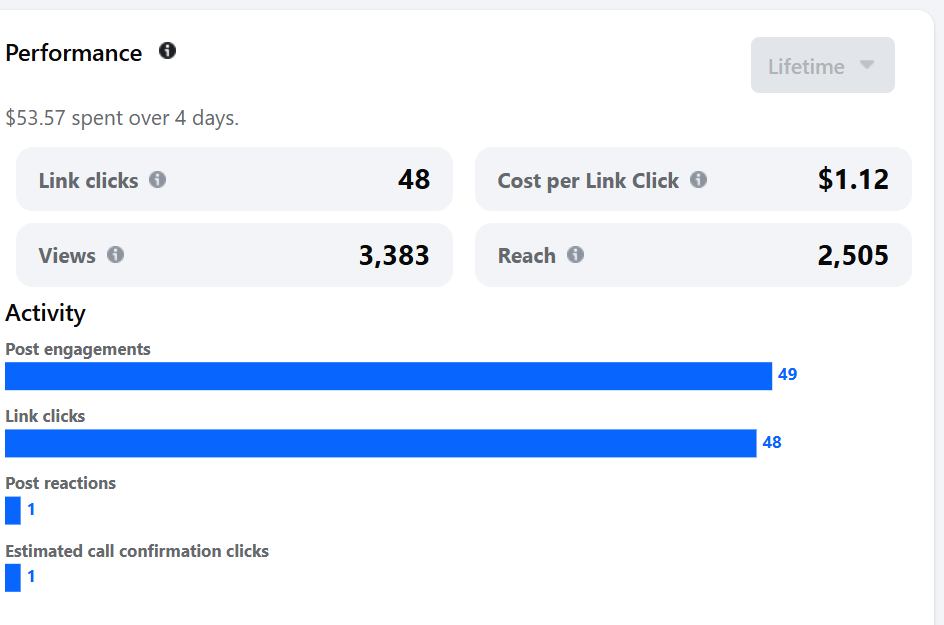
Task: Select the Reach metric card
Action: [x=693, y=255]
